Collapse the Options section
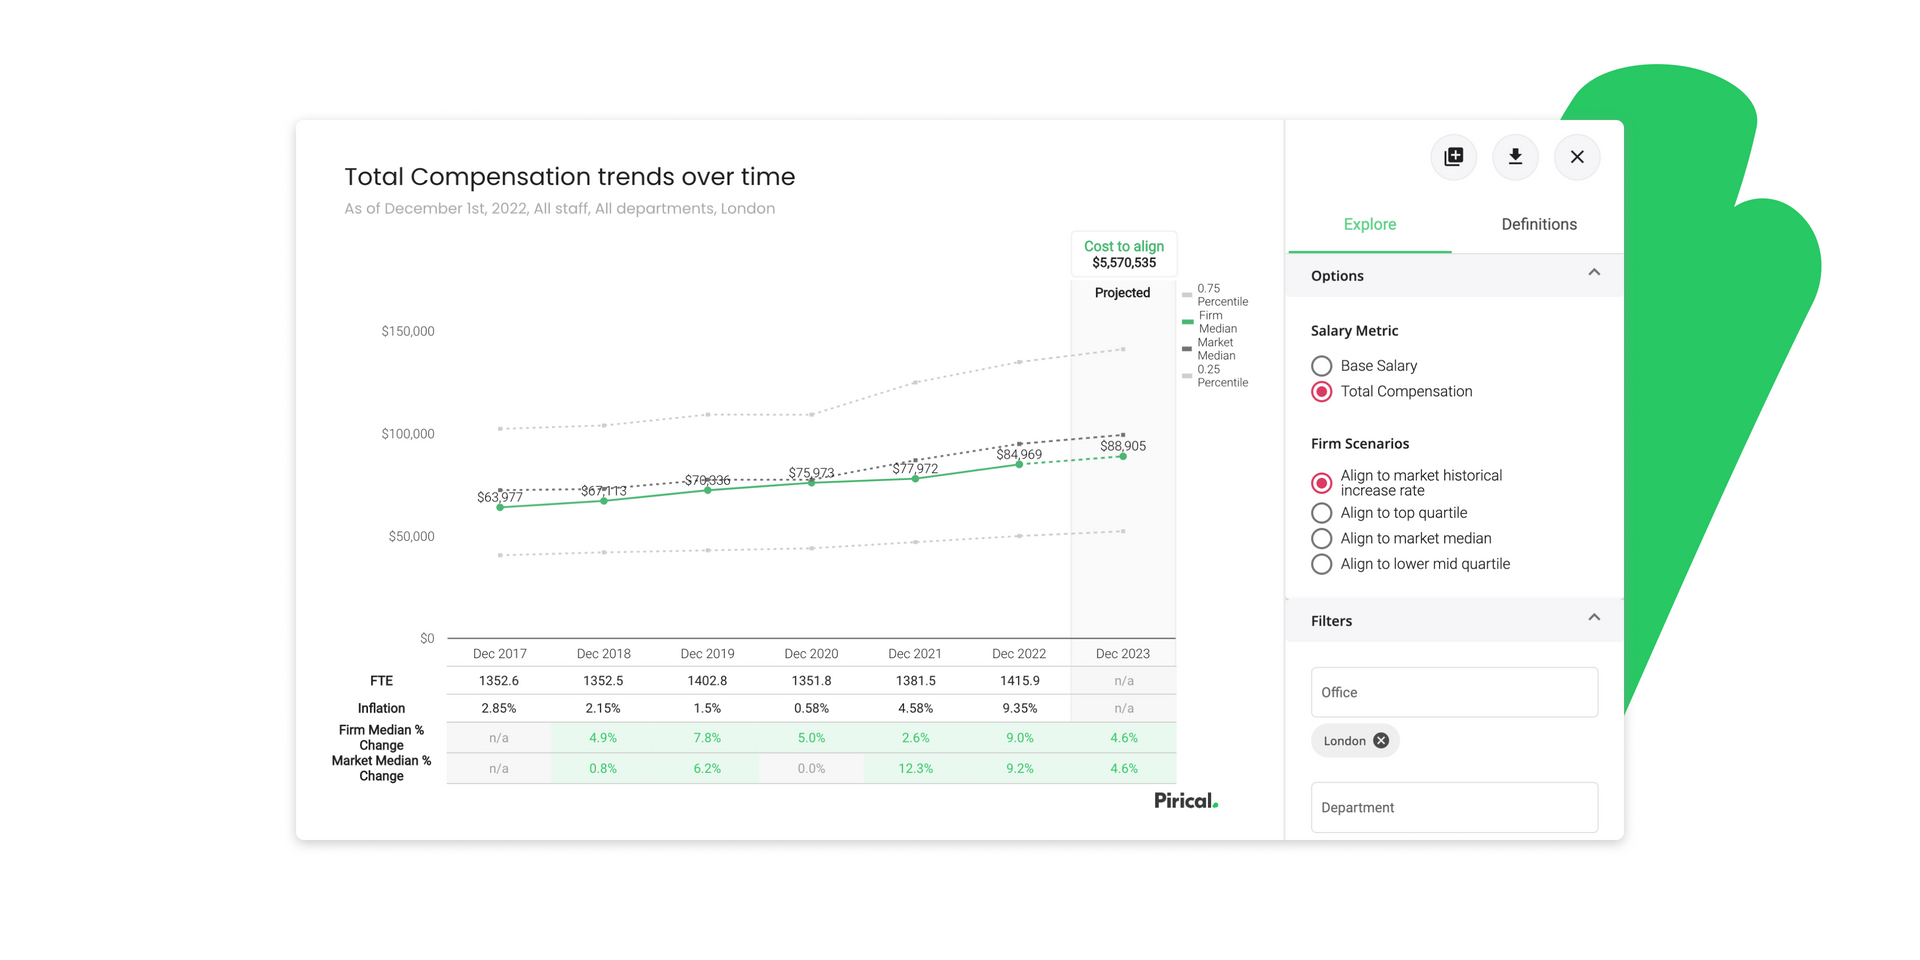Viewport: 1920px width, 960px height. point(1594,273)
